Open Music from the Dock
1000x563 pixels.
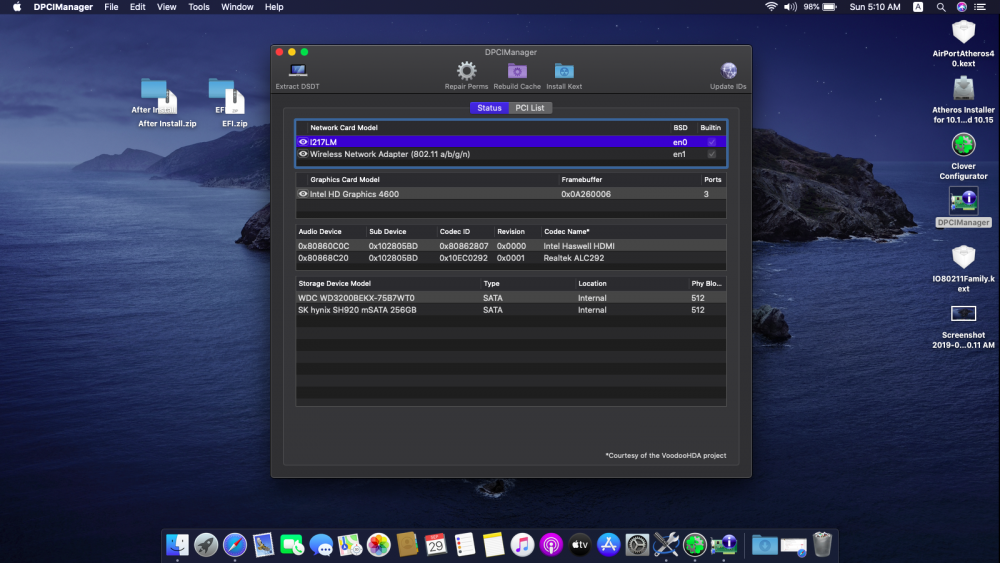522,545
